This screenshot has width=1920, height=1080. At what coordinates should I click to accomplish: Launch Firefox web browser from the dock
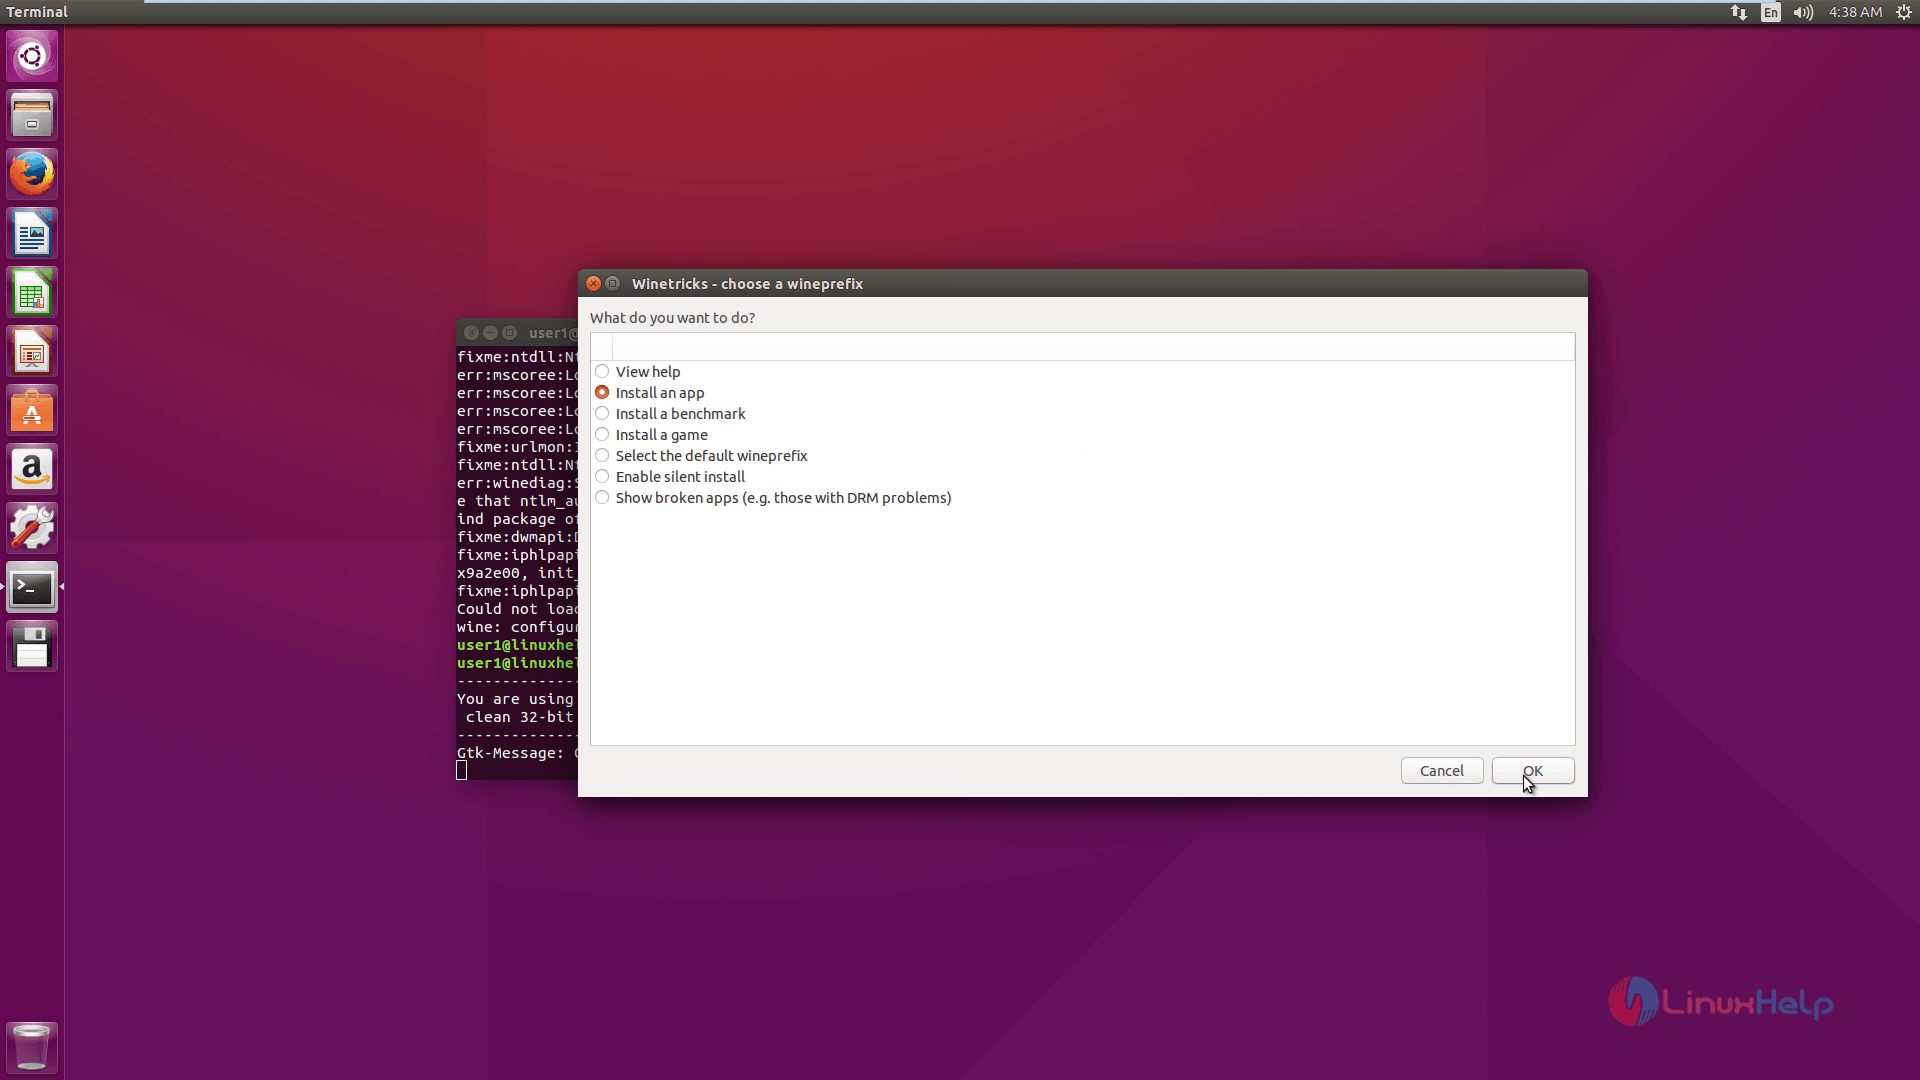coord(32,174)
